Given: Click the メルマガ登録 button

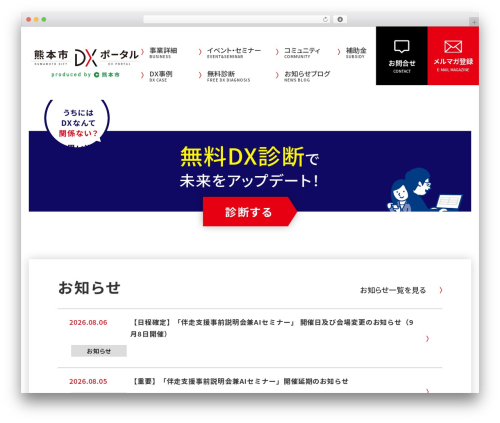Looking at the screenshot, I should coord(453,56).
